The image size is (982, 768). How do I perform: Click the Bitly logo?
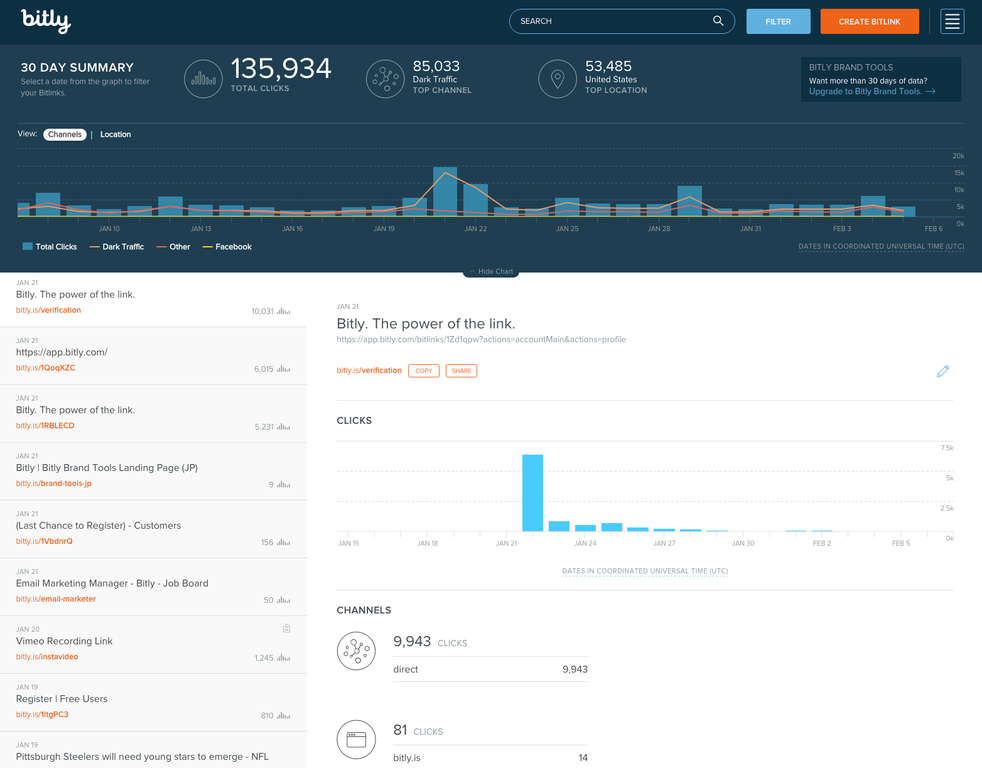[x=46, y=21]
